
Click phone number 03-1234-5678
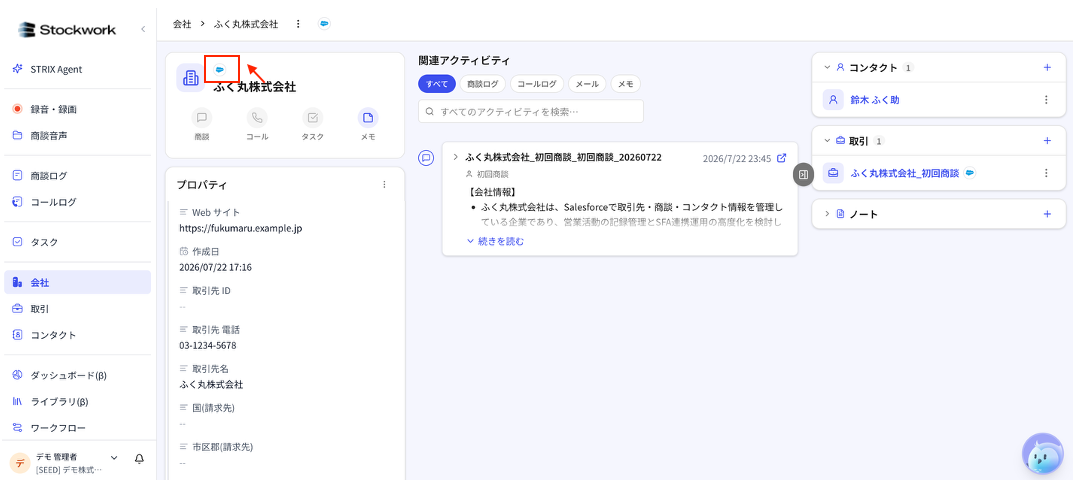(207, 345)
